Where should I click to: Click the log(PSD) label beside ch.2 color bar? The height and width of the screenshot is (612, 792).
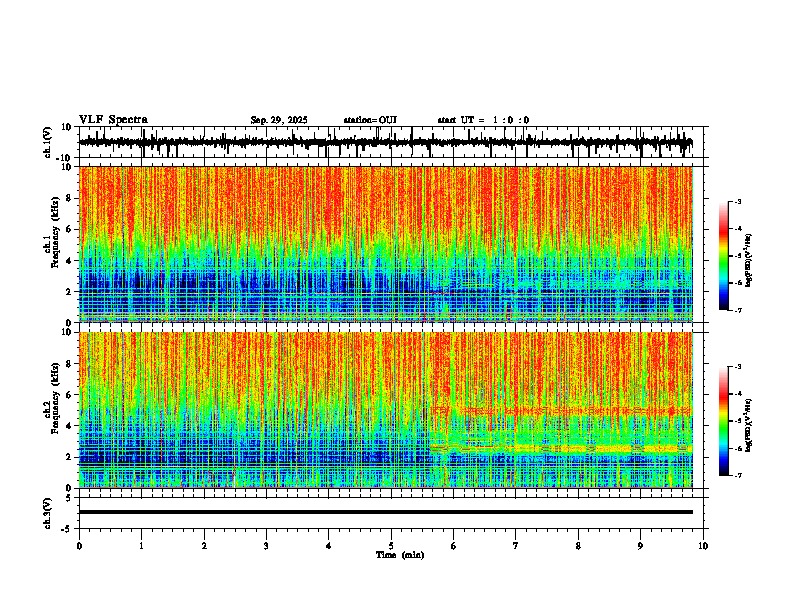tap(748, 425)
